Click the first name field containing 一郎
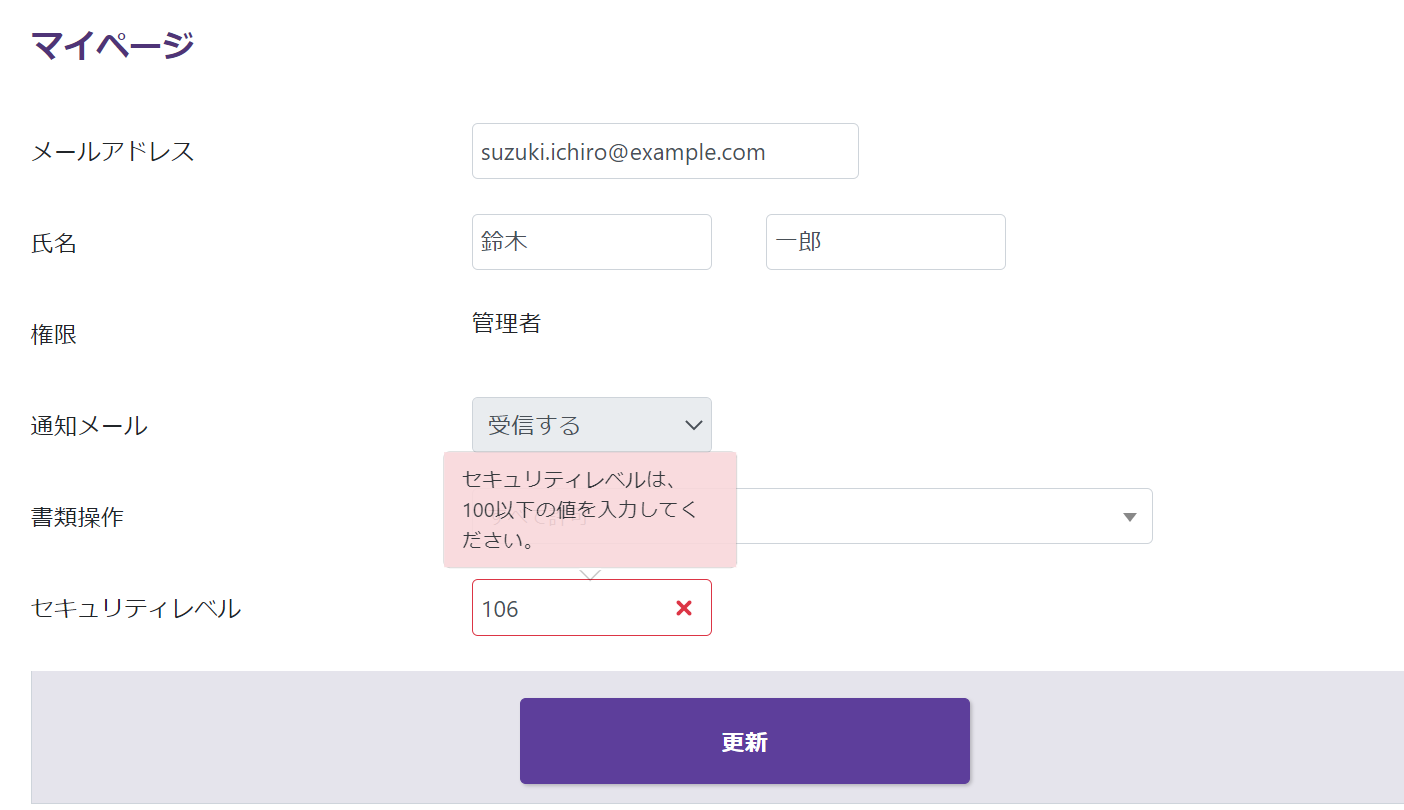 (x=885, y=242)
